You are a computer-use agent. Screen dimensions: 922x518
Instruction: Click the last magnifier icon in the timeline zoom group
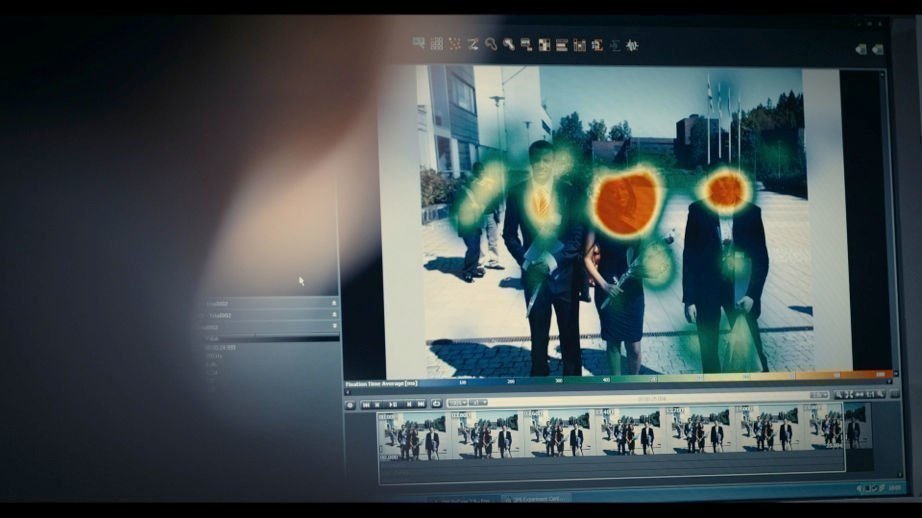(x=880, y=395)
